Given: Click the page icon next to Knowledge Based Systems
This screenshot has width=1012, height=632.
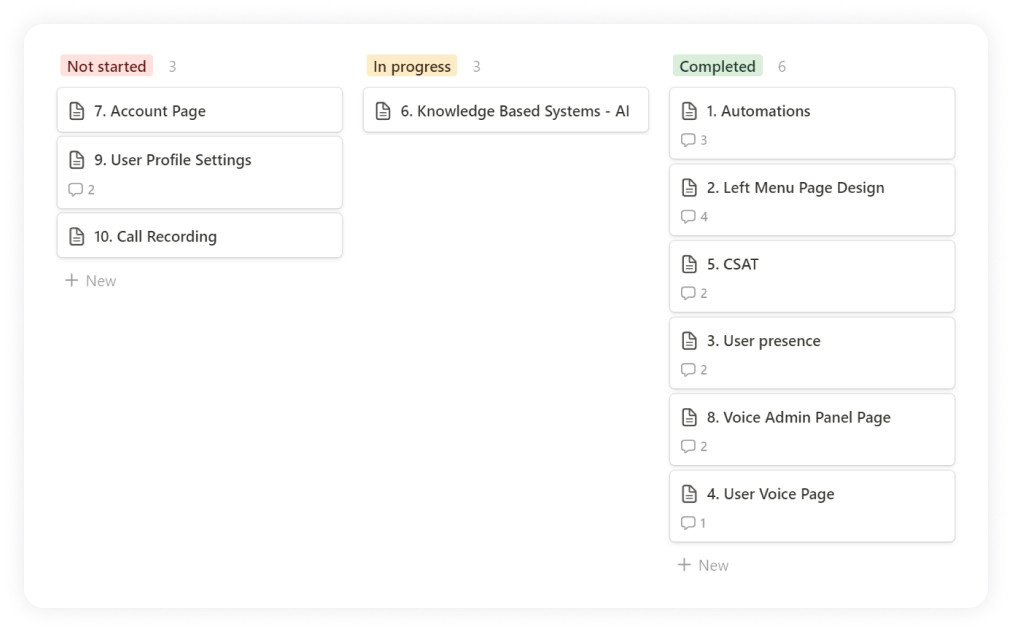Looking at the screenshot, I should [383, 111].
